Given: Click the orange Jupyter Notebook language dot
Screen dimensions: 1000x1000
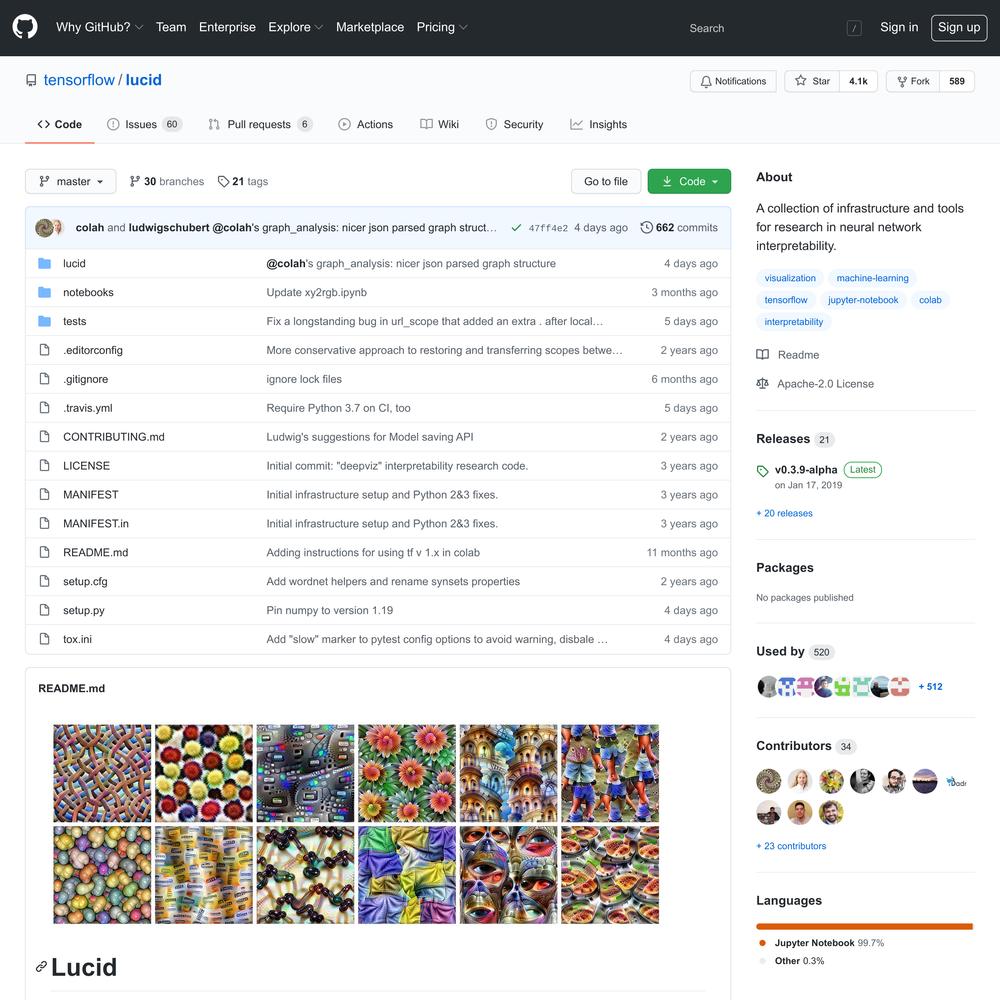Looking at the screenshot, I should (x=762, y=943).
